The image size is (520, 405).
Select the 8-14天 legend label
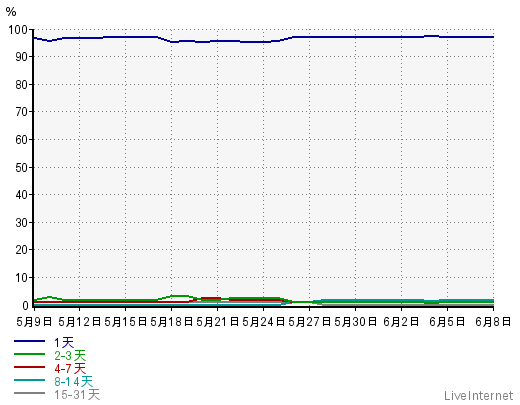73,382
